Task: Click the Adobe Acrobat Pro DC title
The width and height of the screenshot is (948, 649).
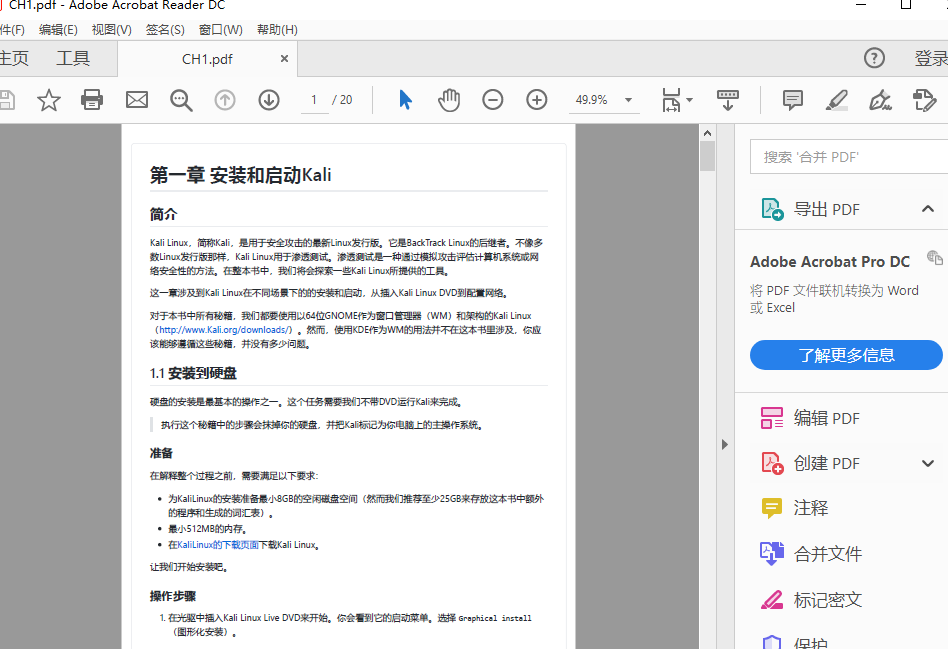Action: click(830, 262)
